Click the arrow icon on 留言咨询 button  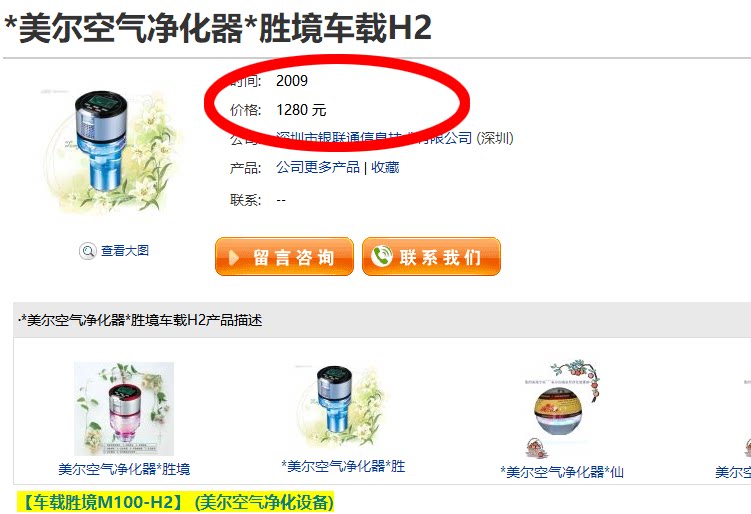(234, 258)
